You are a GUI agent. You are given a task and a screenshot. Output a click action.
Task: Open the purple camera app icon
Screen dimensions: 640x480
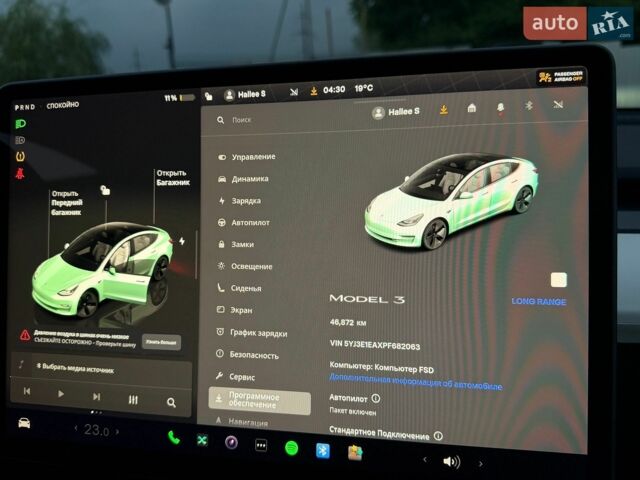[x=231, y=442]
